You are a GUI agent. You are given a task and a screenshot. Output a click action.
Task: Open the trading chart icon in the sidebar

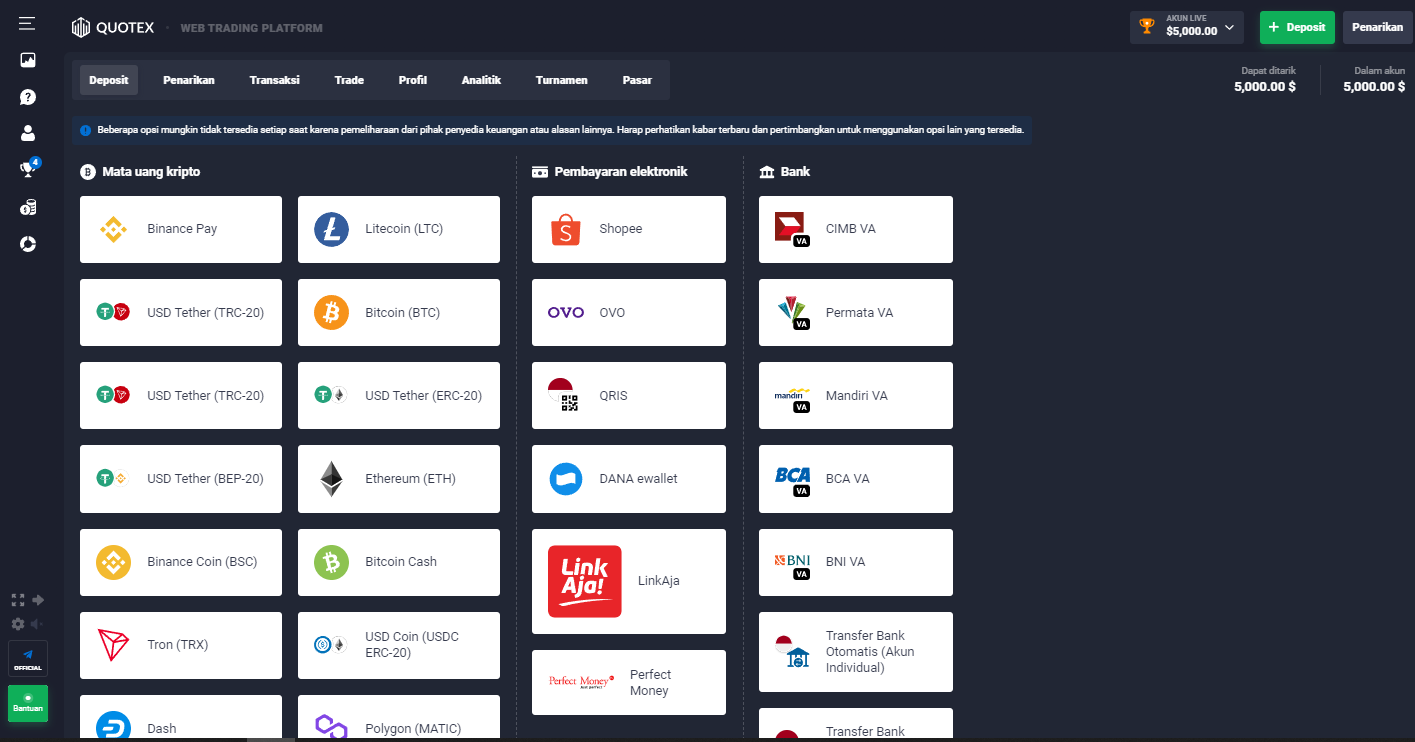point(28,60)
